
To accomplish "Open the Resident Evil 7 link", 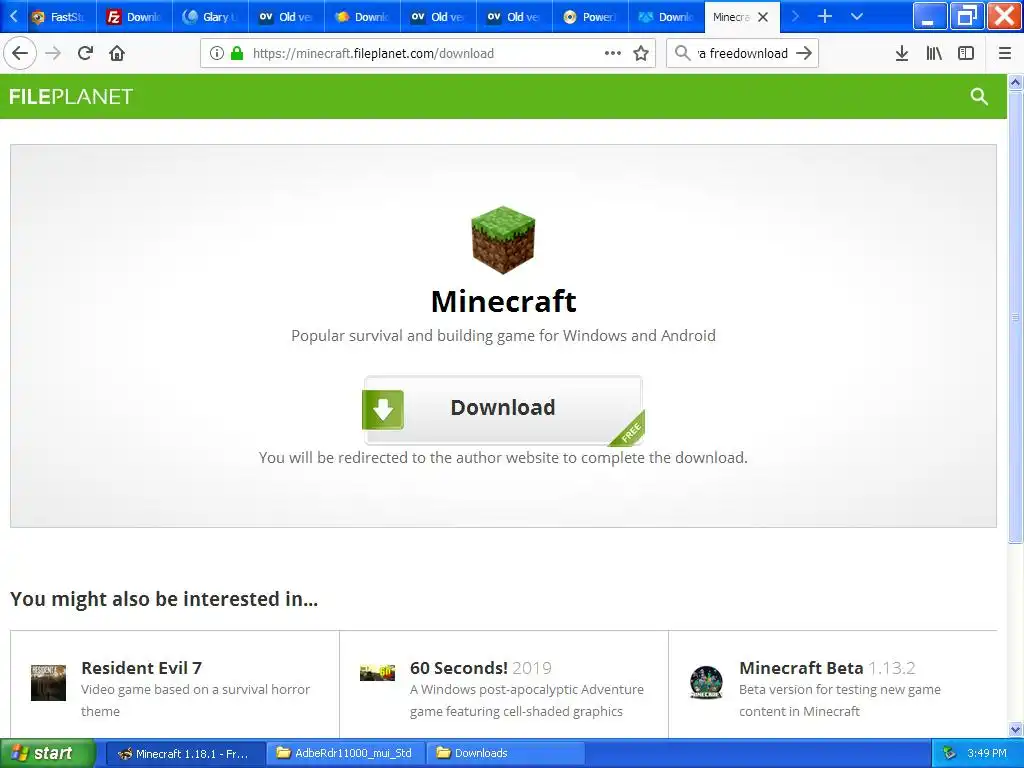I will 142,668.
